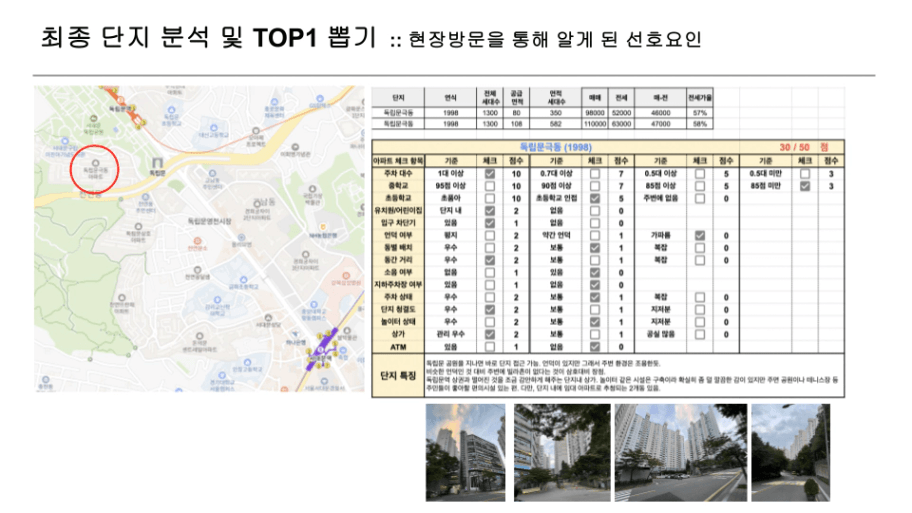Image resolution: width=912 pixels, height=513 pixels.
Task: Toggle 언덕 여부 '가파름' checkbox
Action: (700, 236)
